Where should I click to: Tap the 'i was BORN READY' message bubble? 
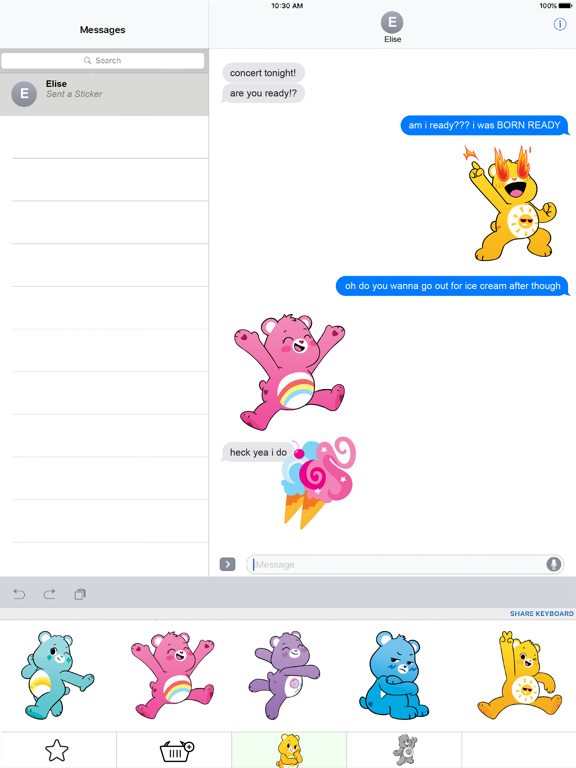tap(484, 125)
